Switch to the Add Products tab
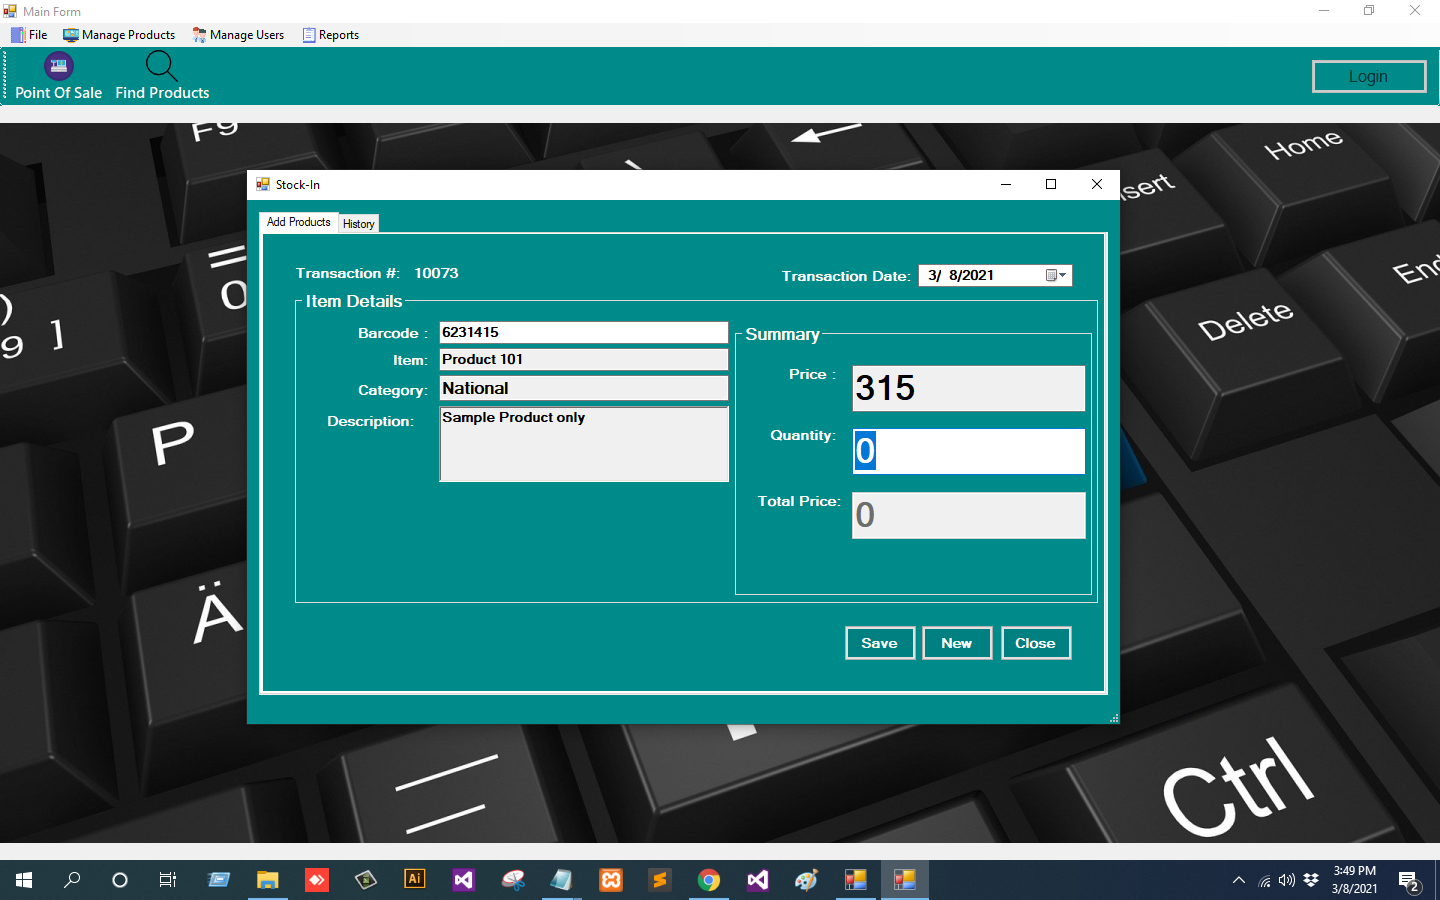 click(x=298, y=222)
